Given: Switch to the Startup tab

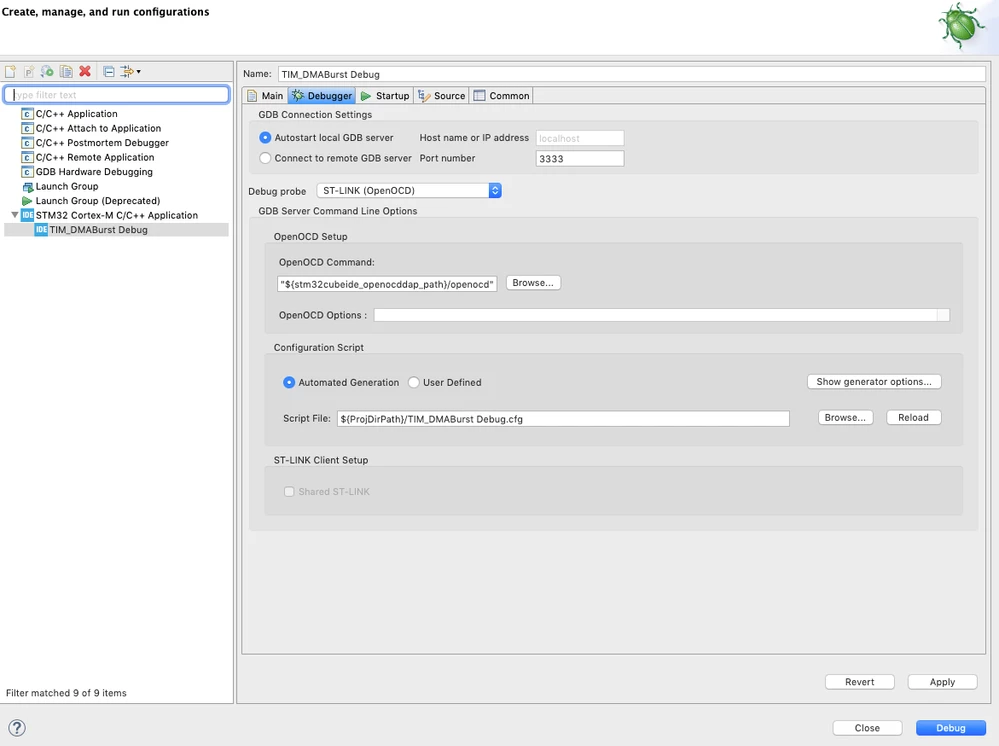Looking at the screenshot, I should [385, 96].
